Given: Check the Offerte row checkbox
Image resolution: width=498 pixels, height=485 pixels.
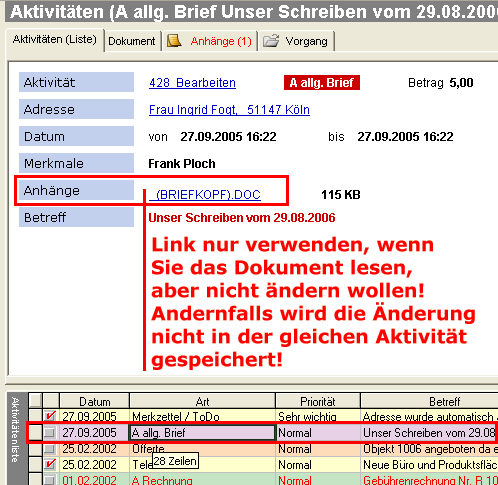Looking at the screenshot, I should click(50, 449).
